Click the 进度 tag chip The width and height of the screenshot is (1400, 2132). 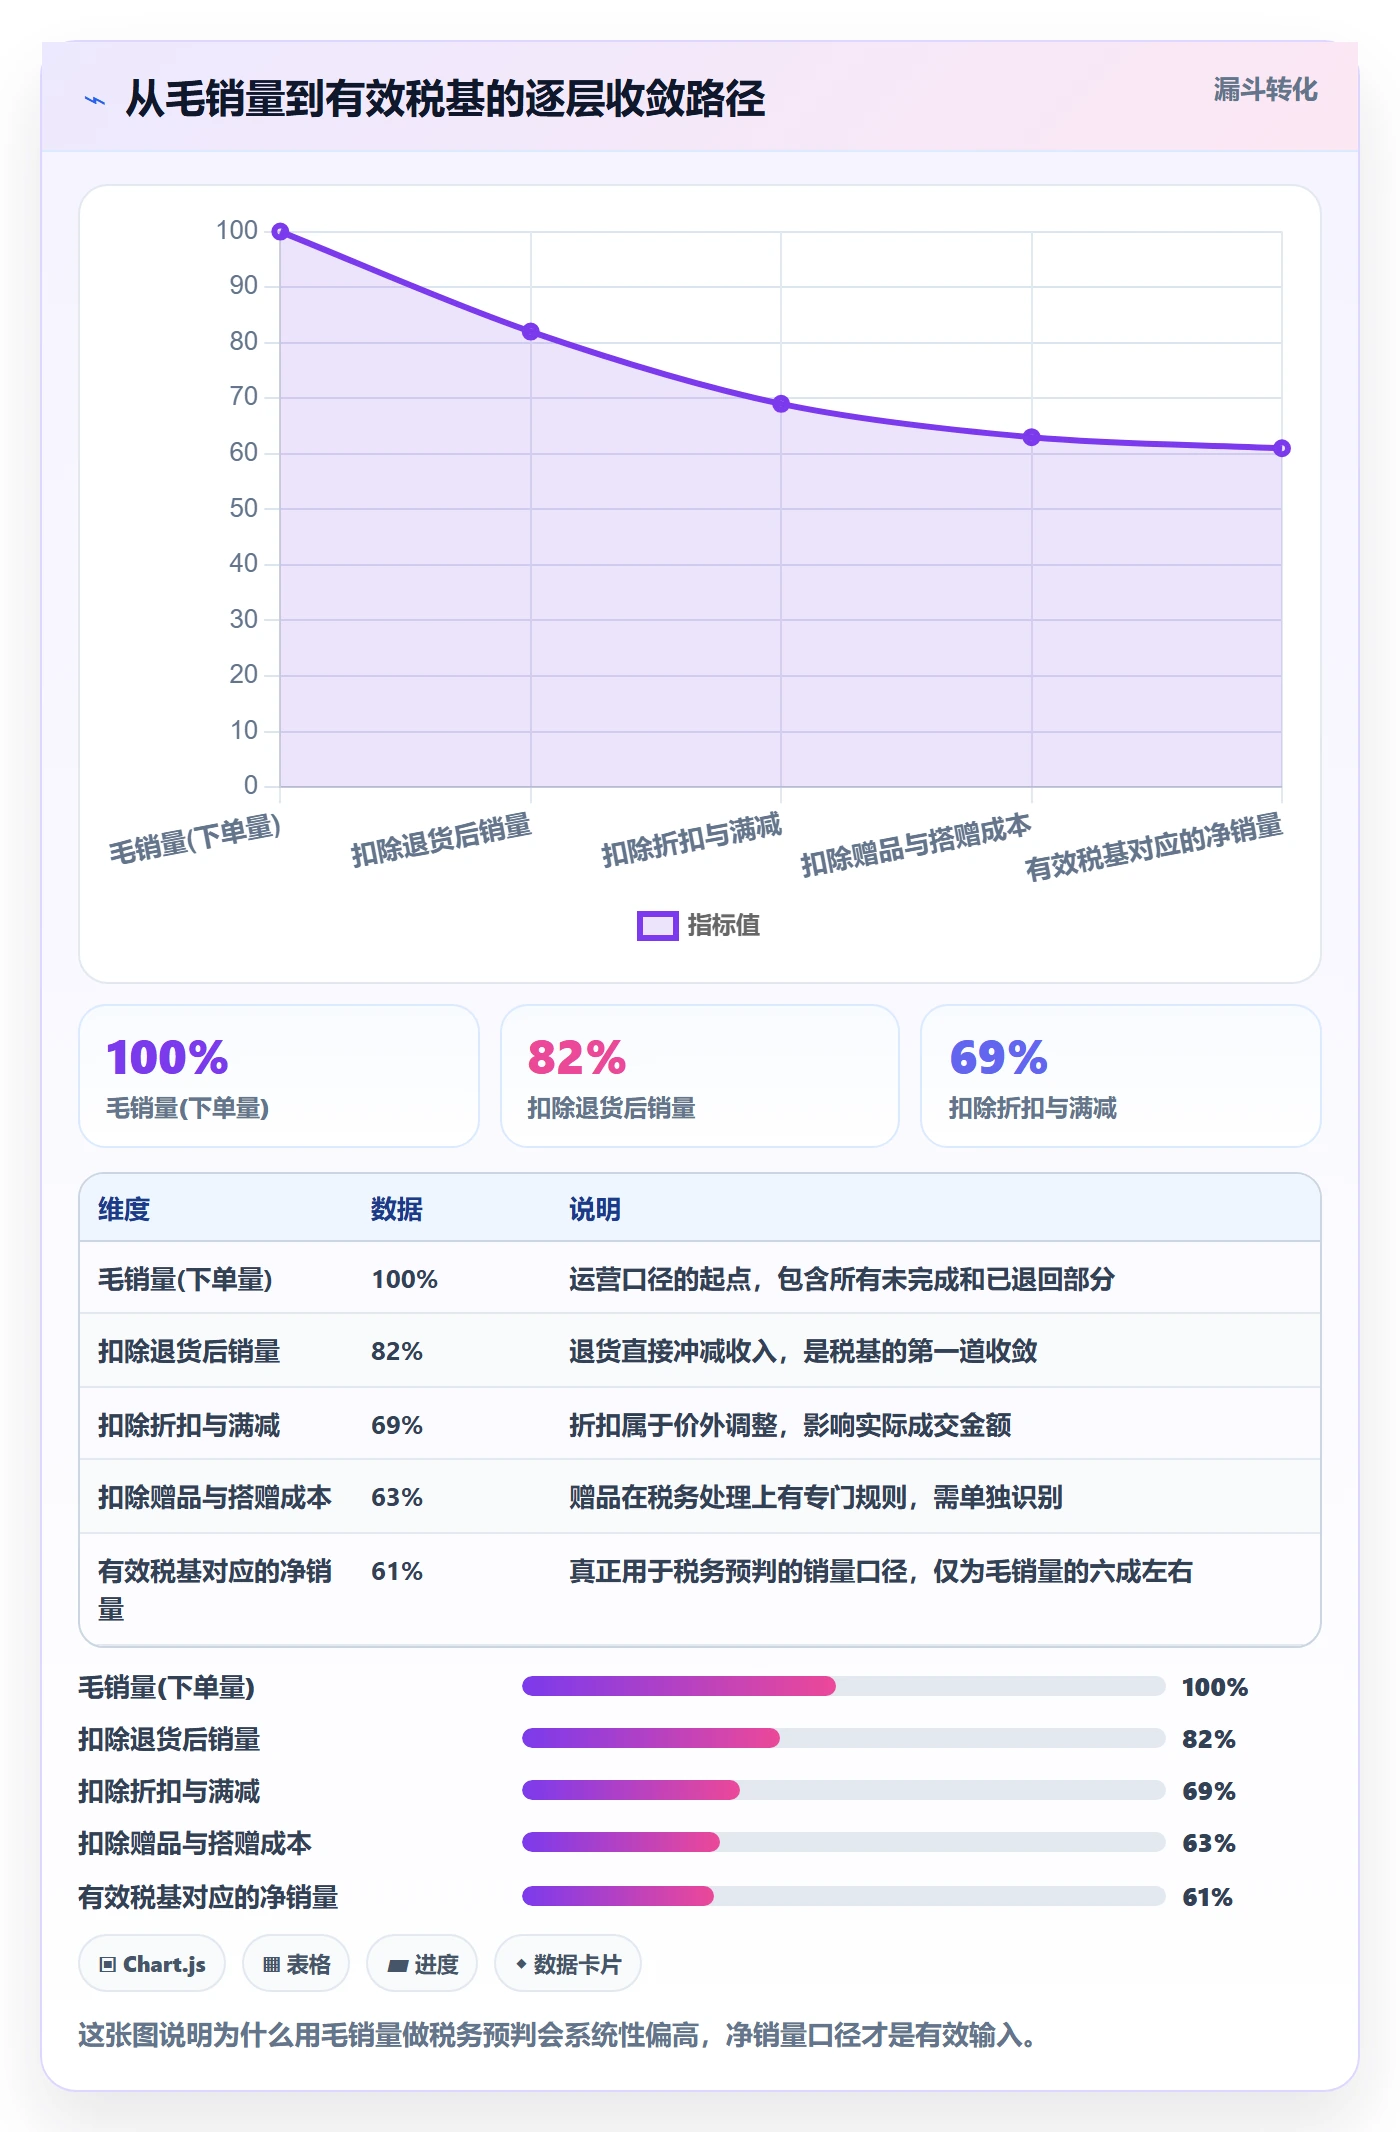(x=422, y=1964)
